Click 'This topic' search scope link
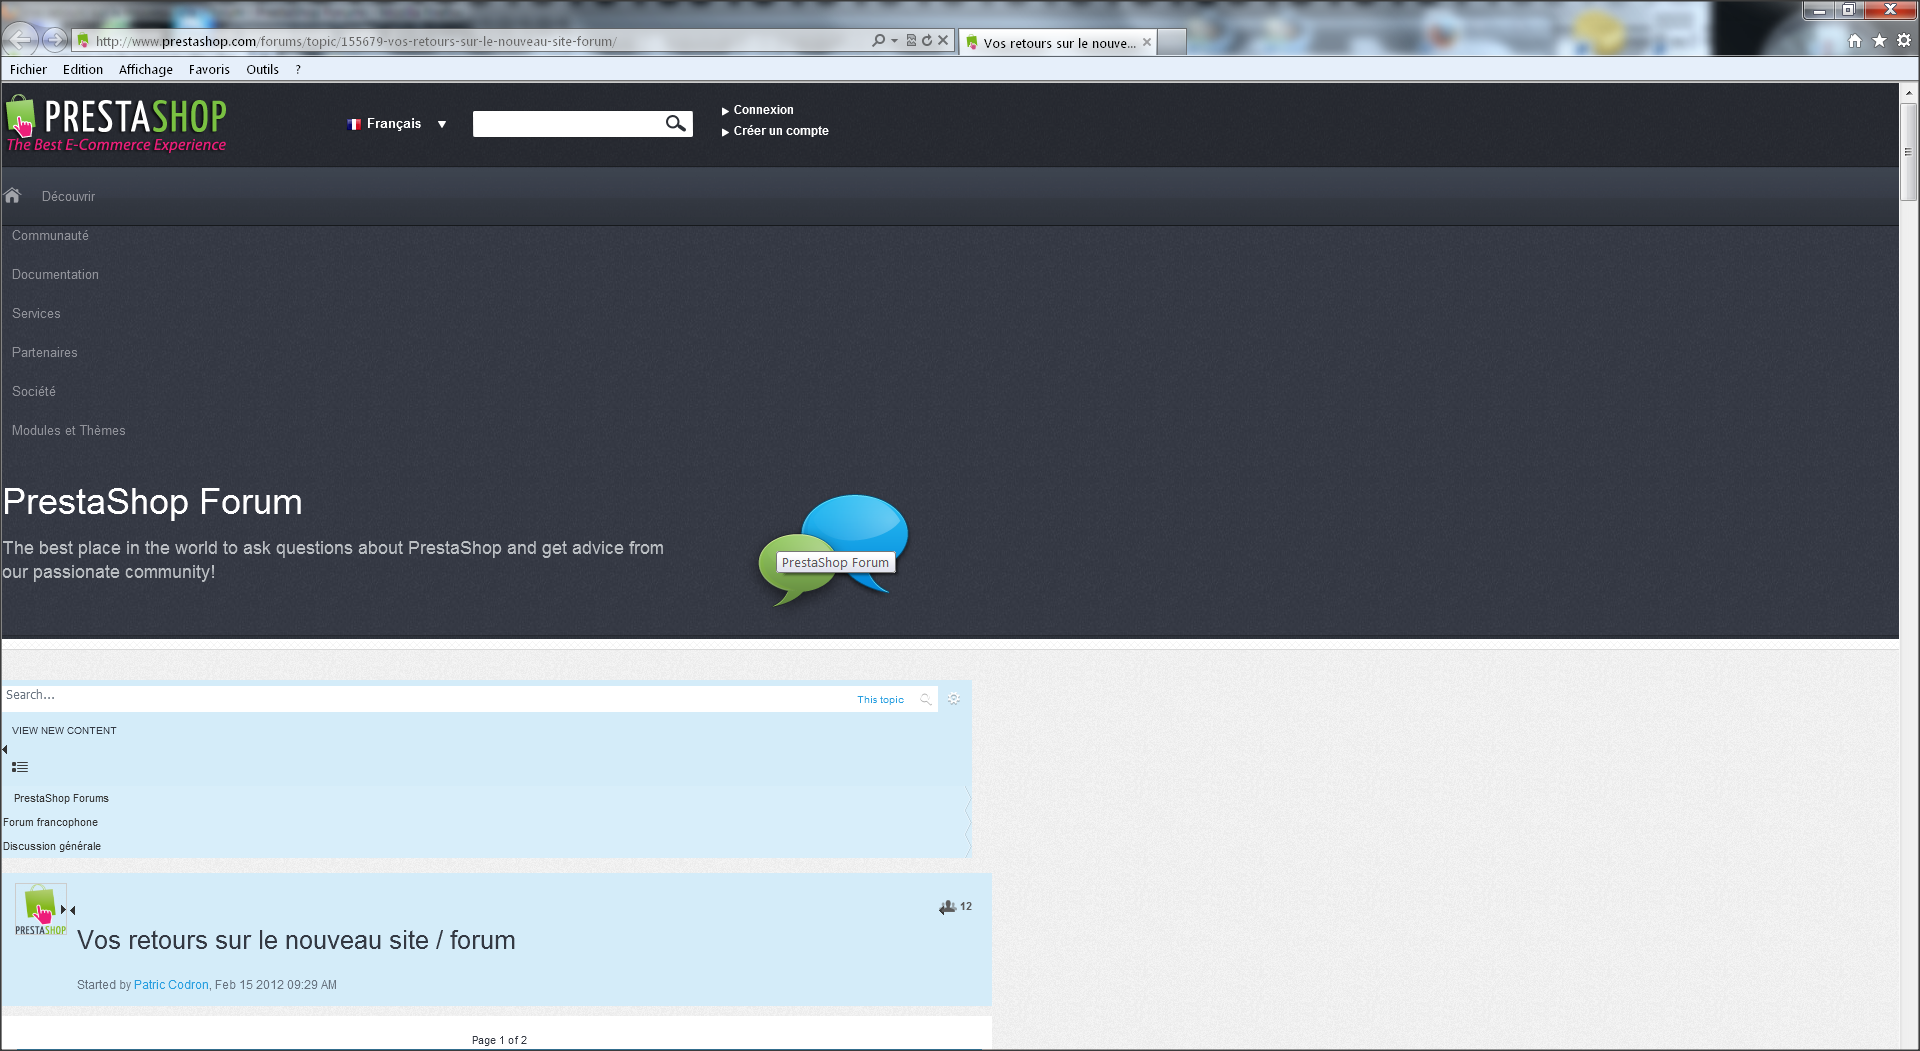This screenshot has height=1051, width=1920. (x=880, y=700)
